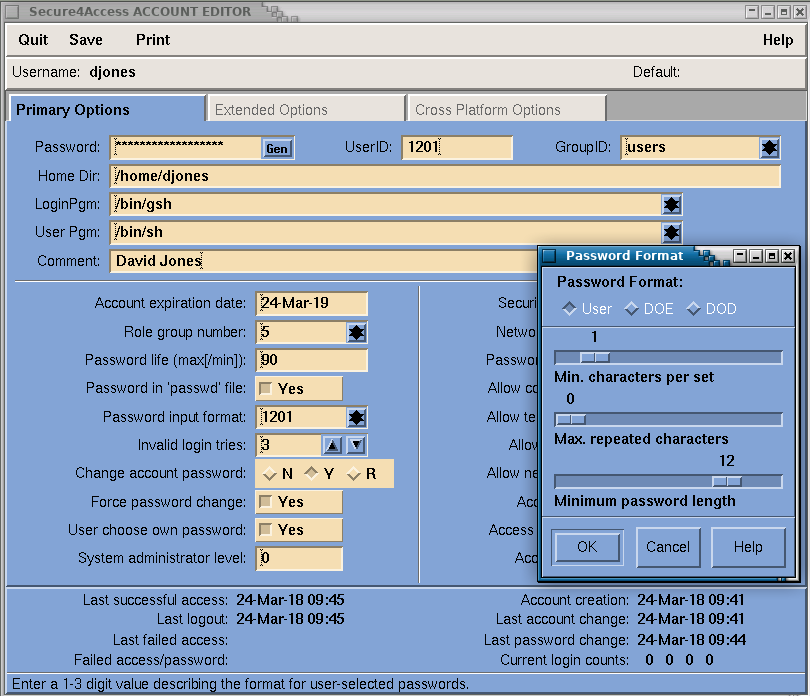Open the Help menu in the menu bar

click(778, 40)
